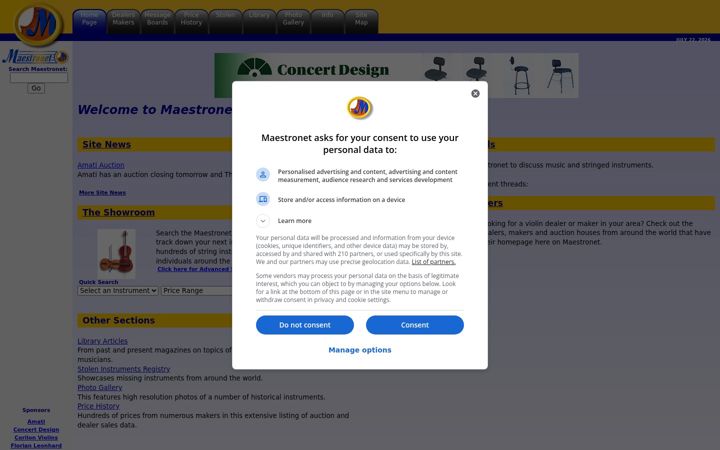Open the Price Range dropdown
The width and height of the screenshot is (720, 450).
click(x=197, y=291)
